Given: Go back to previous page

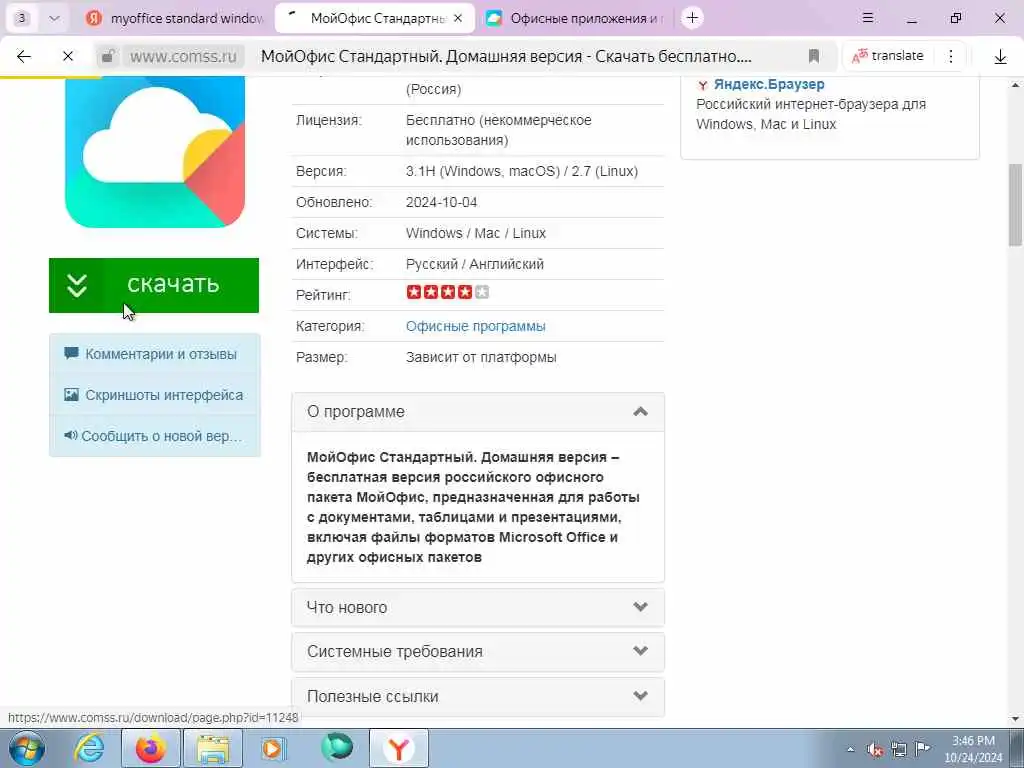Looking at the screenshot, I should [x=24, y=56].
